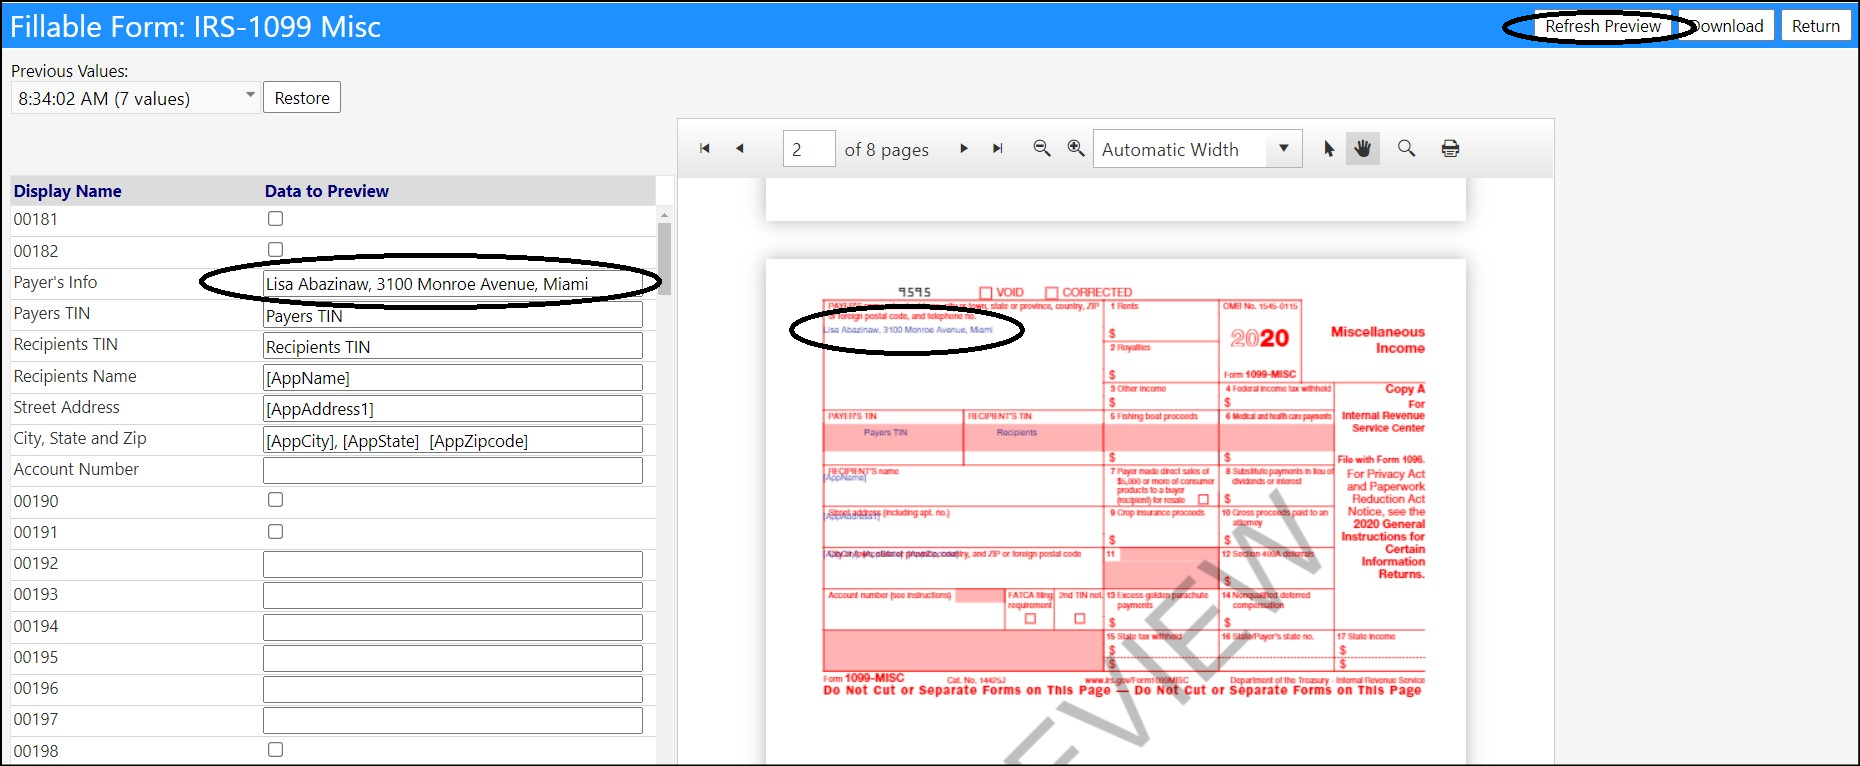This screenshot has height=766, width=1860.
Task: Click the Payer's Info row label
Action: (55, 283)
